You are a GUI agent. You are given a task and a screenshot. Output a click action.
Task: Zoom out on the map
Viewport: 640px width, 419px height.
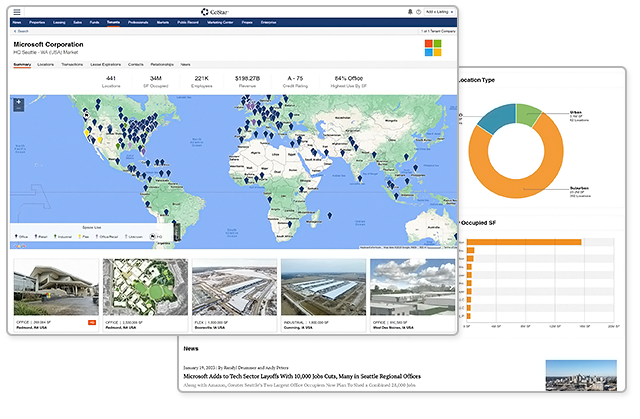point(18,109)
